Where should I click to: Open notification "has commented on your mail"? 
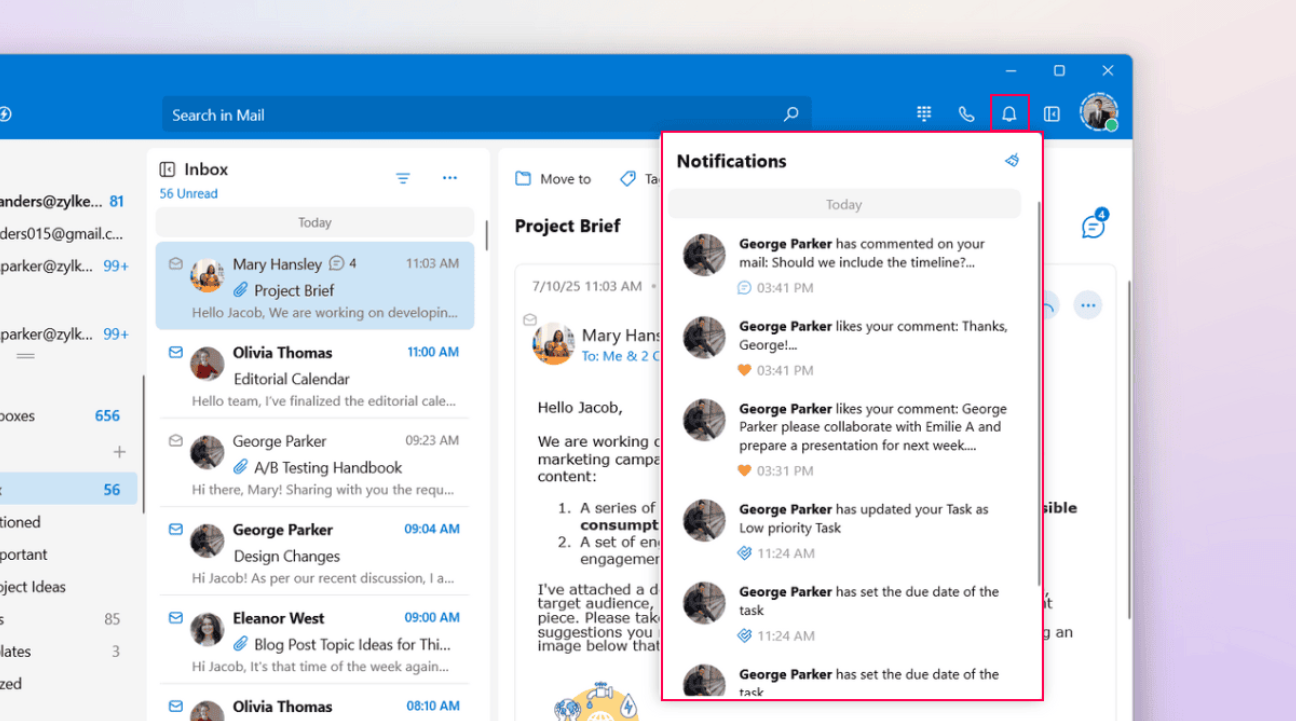point(845,265)
